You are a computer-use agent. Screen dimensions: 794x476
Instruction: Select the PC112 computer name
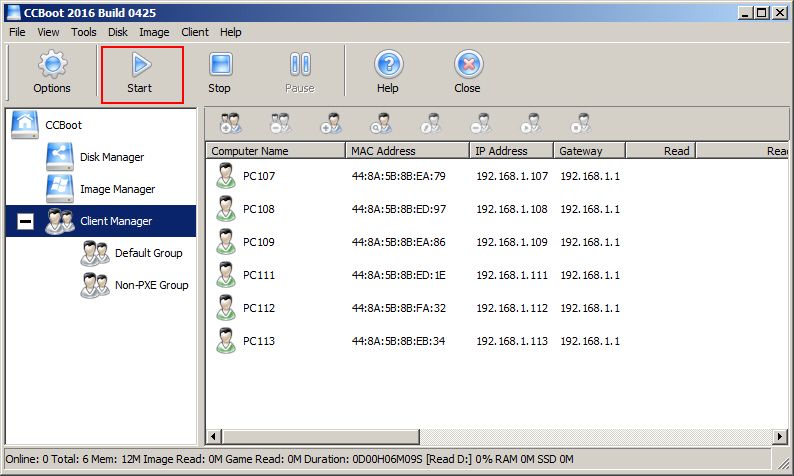coord(259,308)
